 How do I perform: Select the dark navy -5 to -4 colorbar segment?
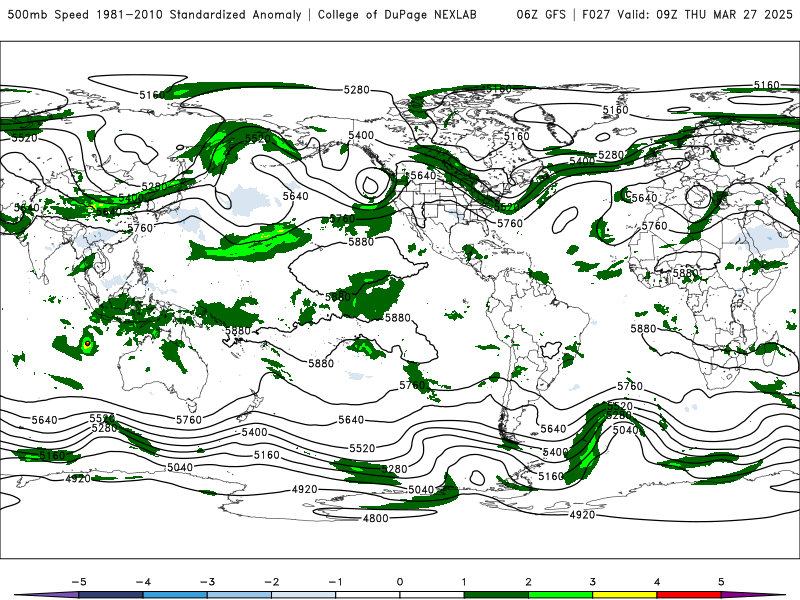tap(111, 595)
